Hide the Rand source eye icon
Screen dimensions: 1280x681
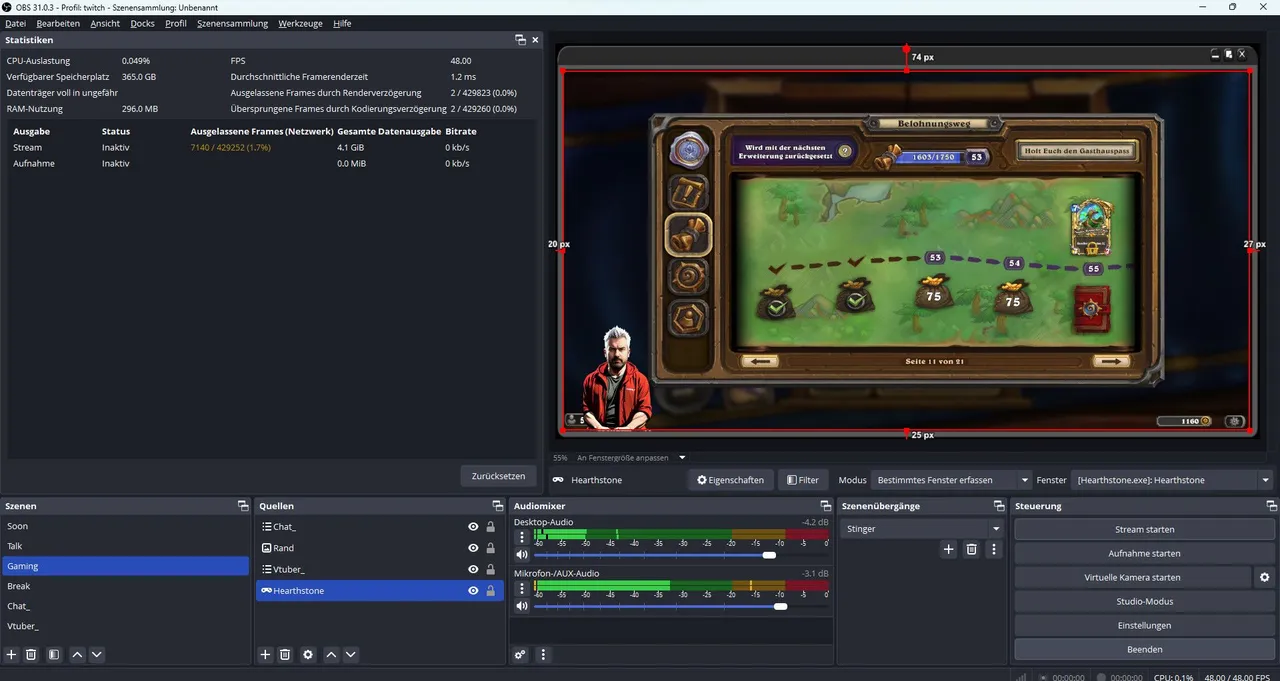point(473,548)
